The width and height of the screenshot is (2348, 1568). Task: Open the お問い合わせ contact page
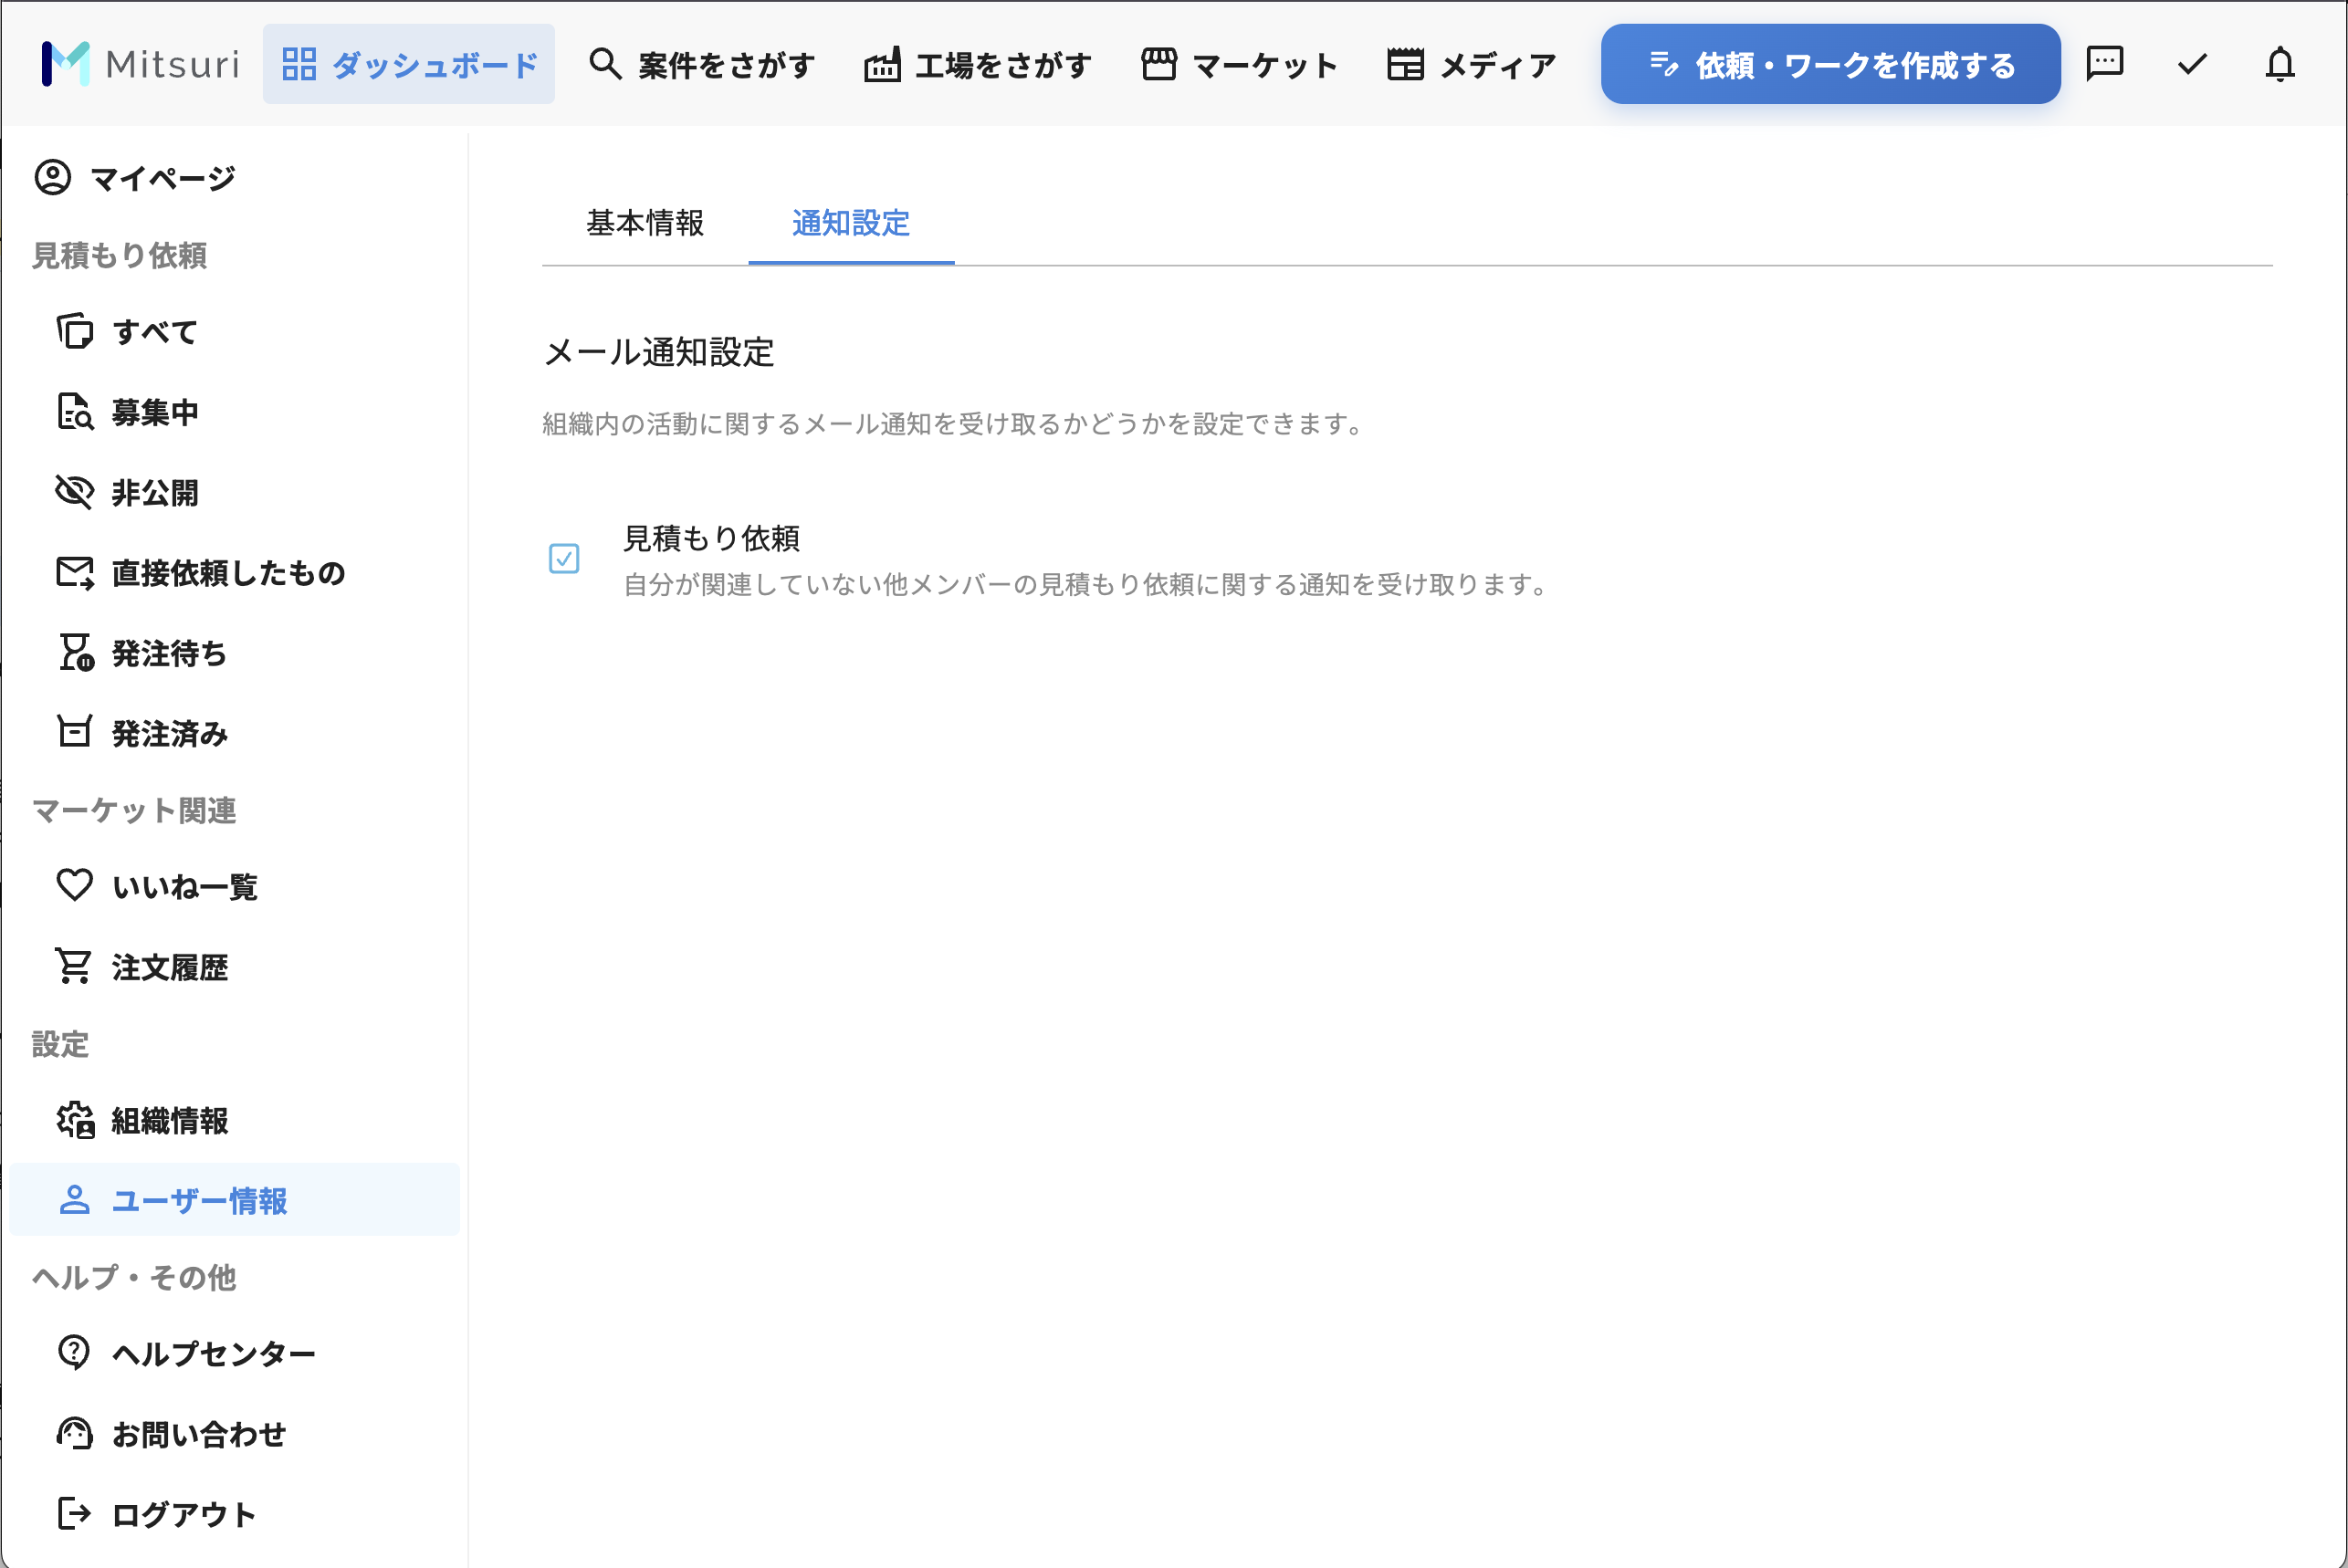(x=235, y=1434)
